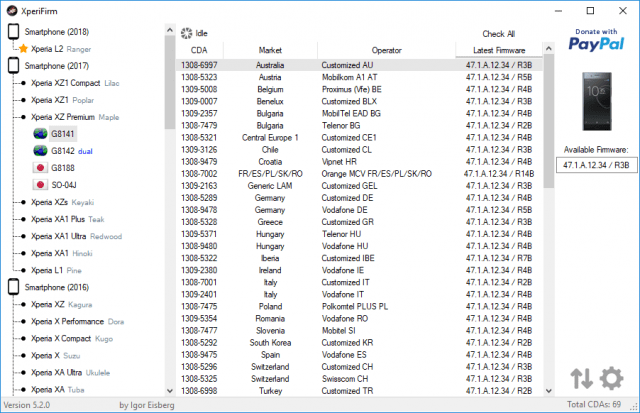The width and height of the screenshot is (640, 413).
Task: Sort by the Market column header
Action: (270, 50)
